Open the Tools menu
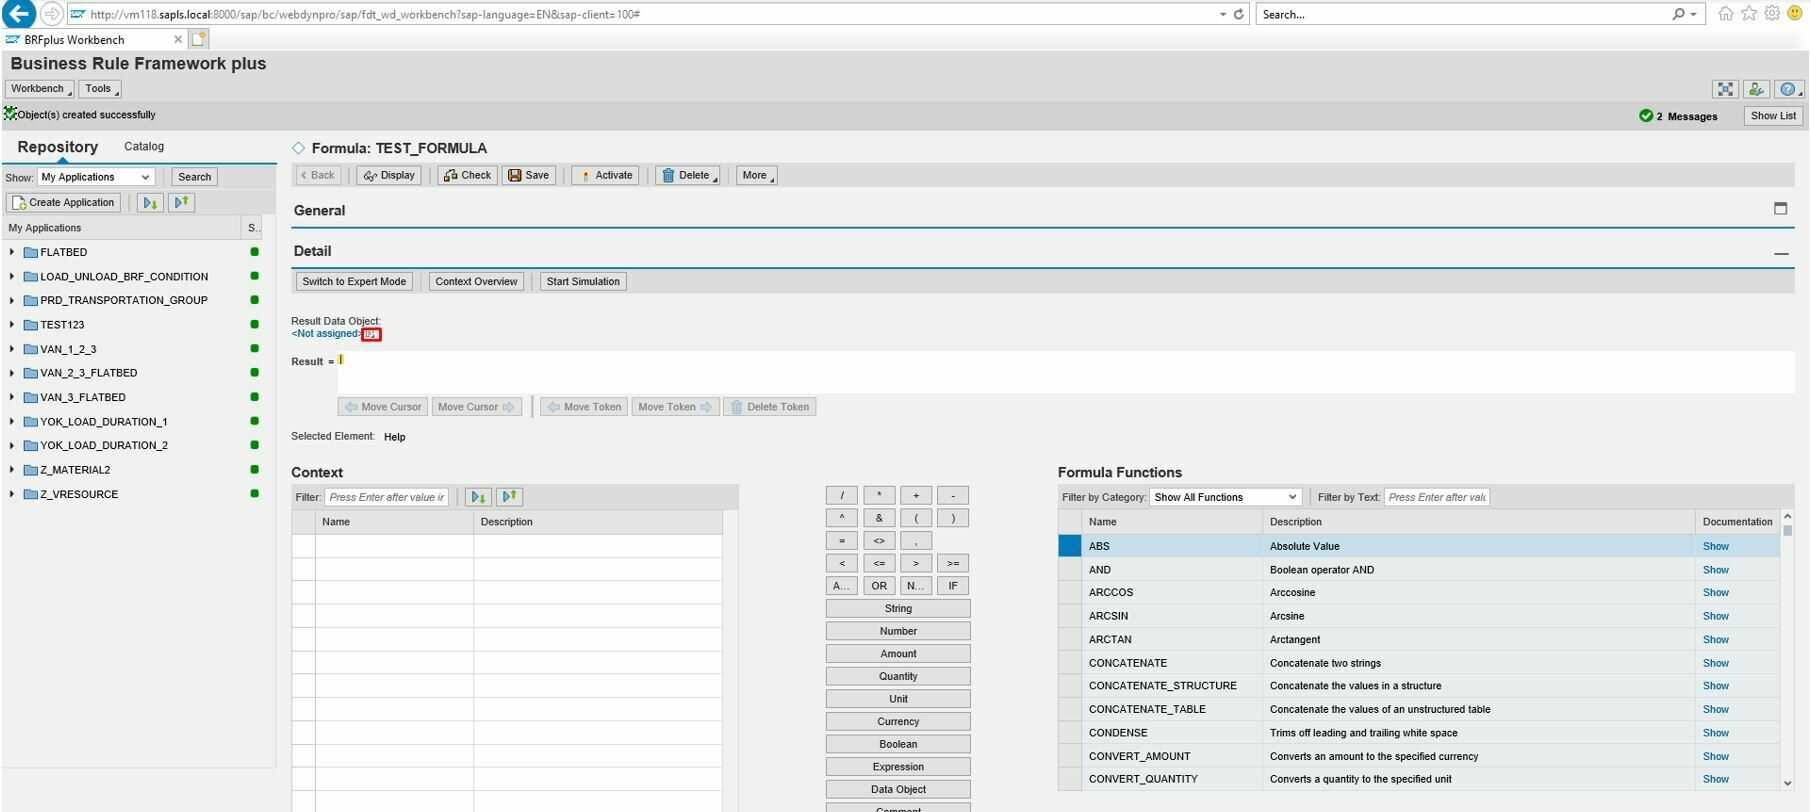 [x=100, y=89]
